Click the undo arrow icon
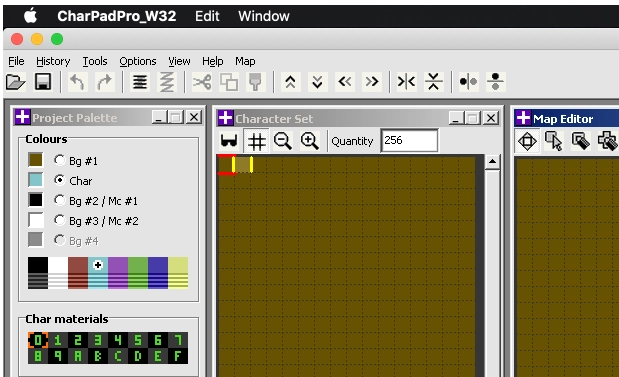Image resolution: width=619 pixels, height=377 pixels. click(x=77, y=82)
